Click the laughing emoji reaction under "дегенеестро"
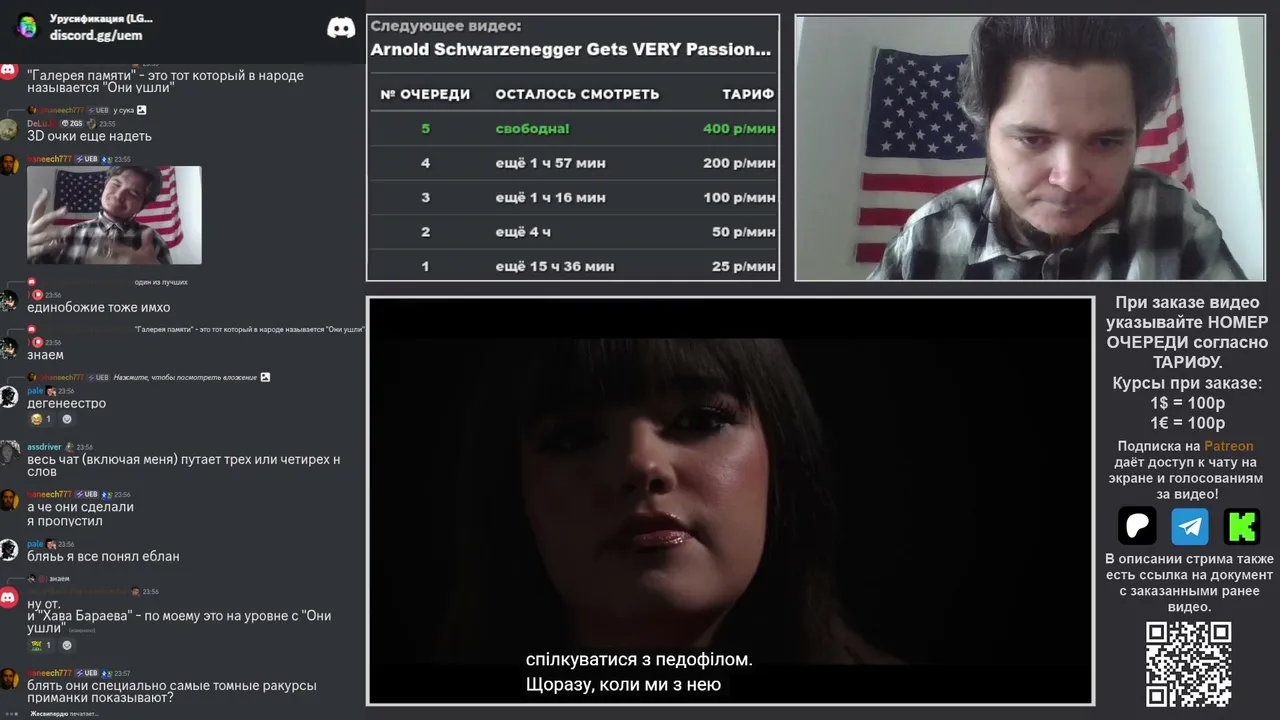Screen dimensions: 1280x720 tap(41, 419)
